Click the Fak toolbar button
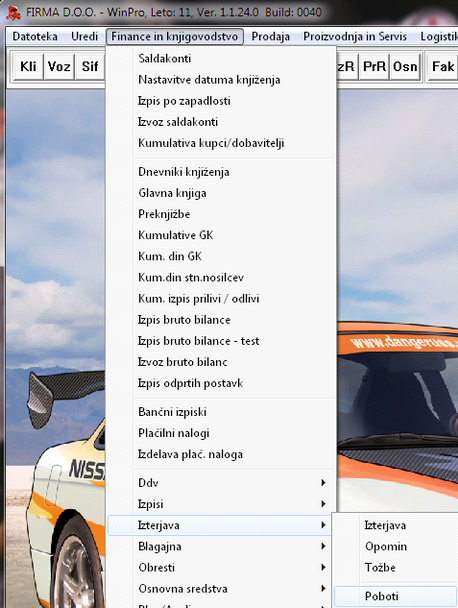458x608 pixels. (x=443, y=67)
